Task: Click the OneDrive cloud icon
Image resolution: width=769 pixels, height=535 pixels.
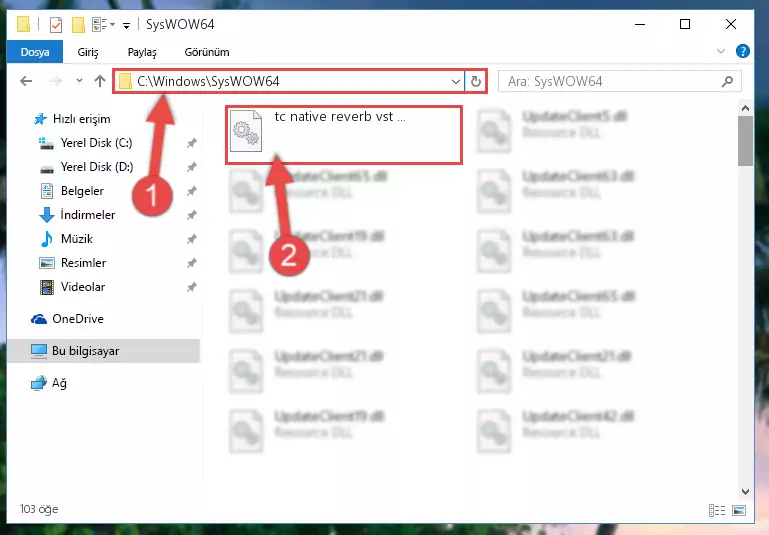Action: (x=39, y=319)
